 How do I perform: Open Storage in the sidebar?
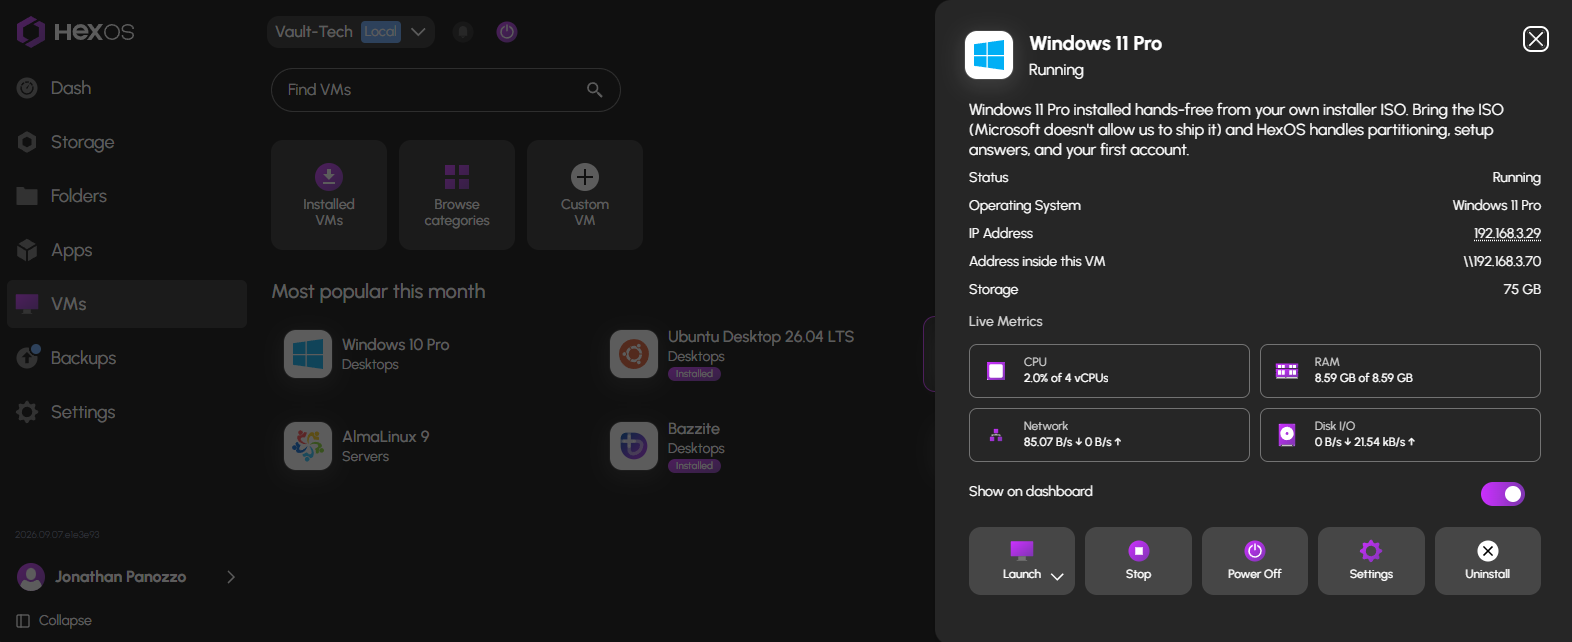pos(127,142)
